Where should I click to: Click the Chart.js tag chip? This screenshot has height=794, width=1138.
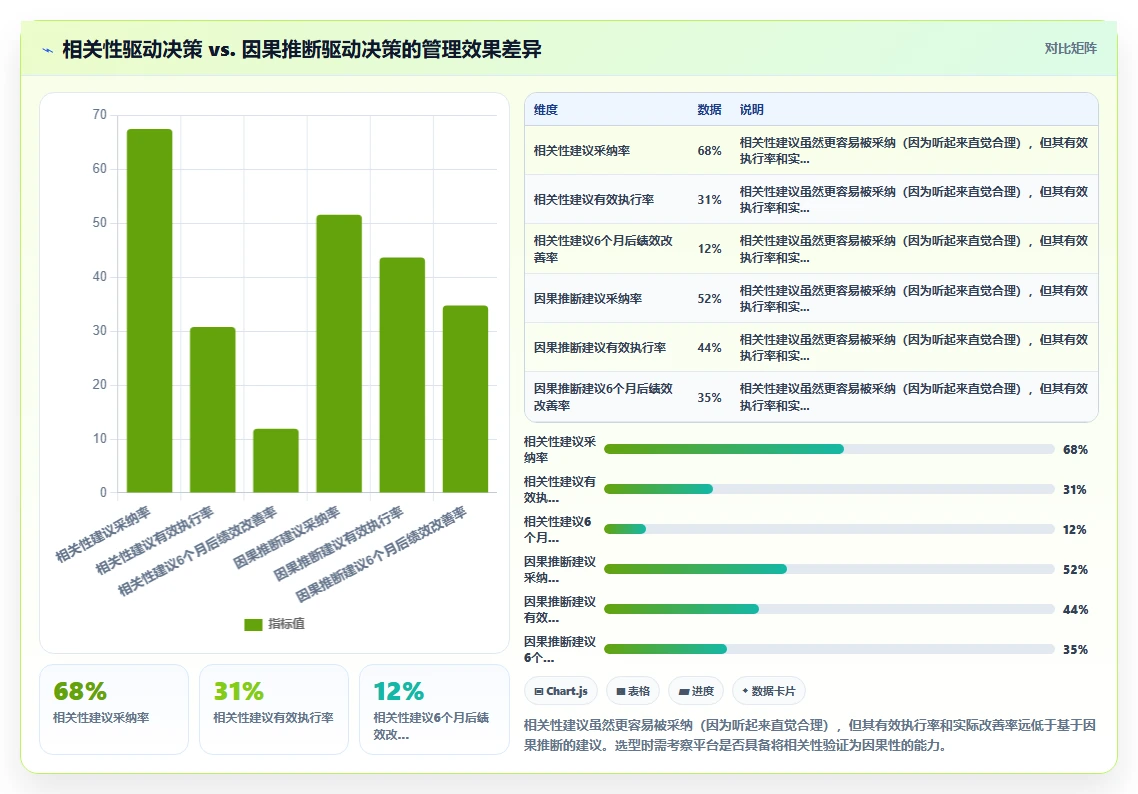pyautogui.click(x=561, y=691)
